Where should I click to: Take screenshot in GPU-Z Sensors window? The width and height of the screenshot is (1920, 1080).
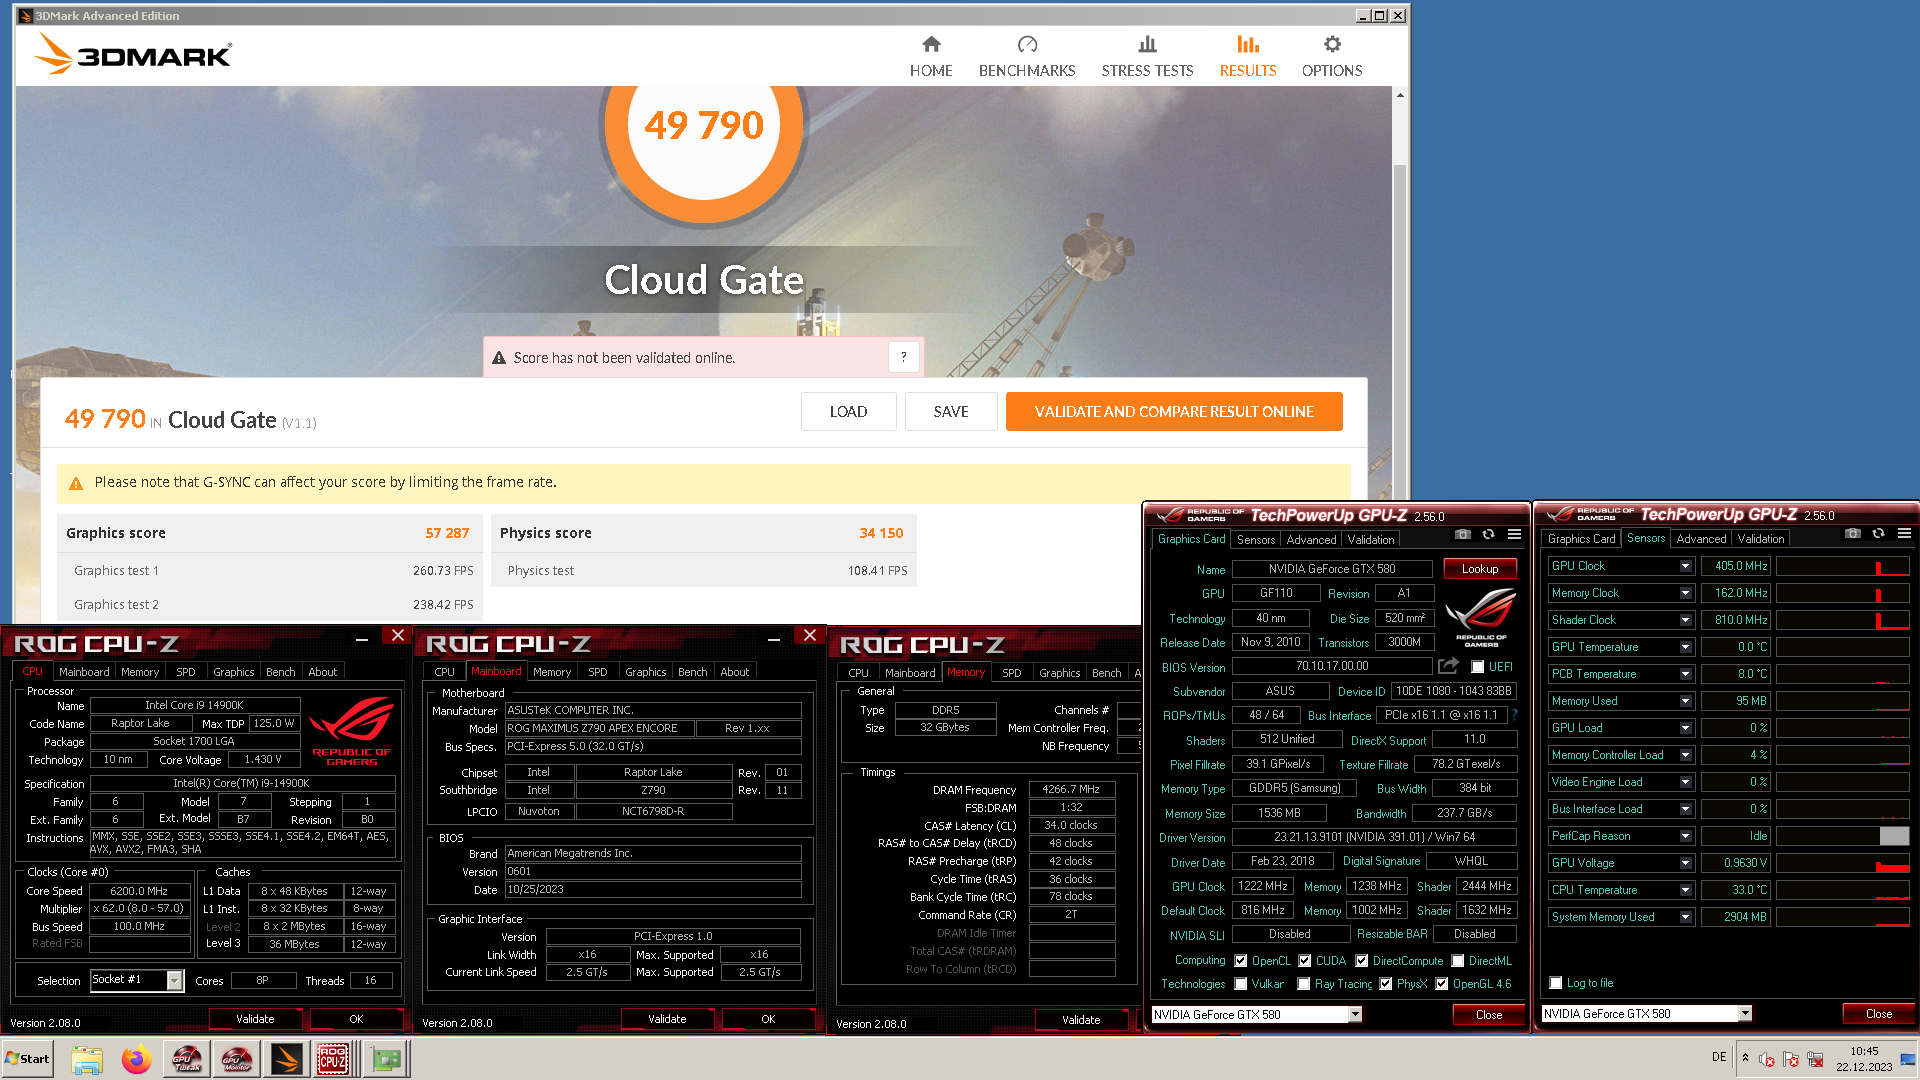click(x=1853, y=533)
